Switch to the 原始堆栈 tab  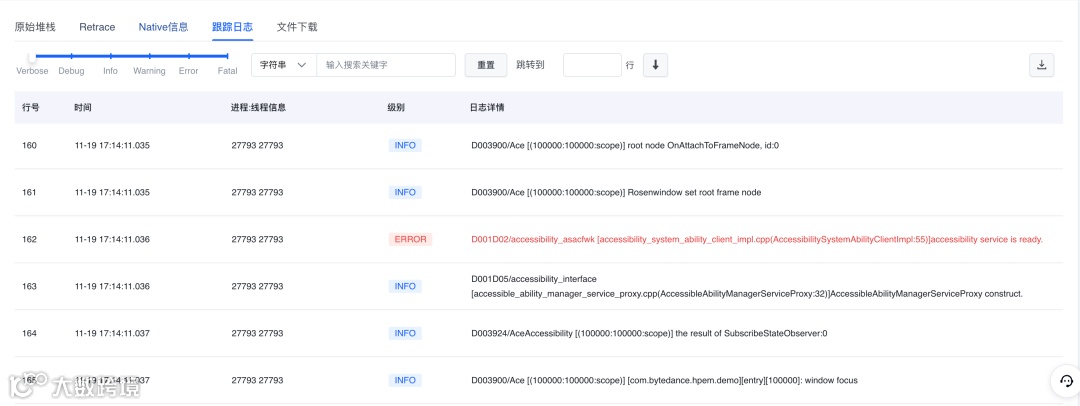[35, 27]
